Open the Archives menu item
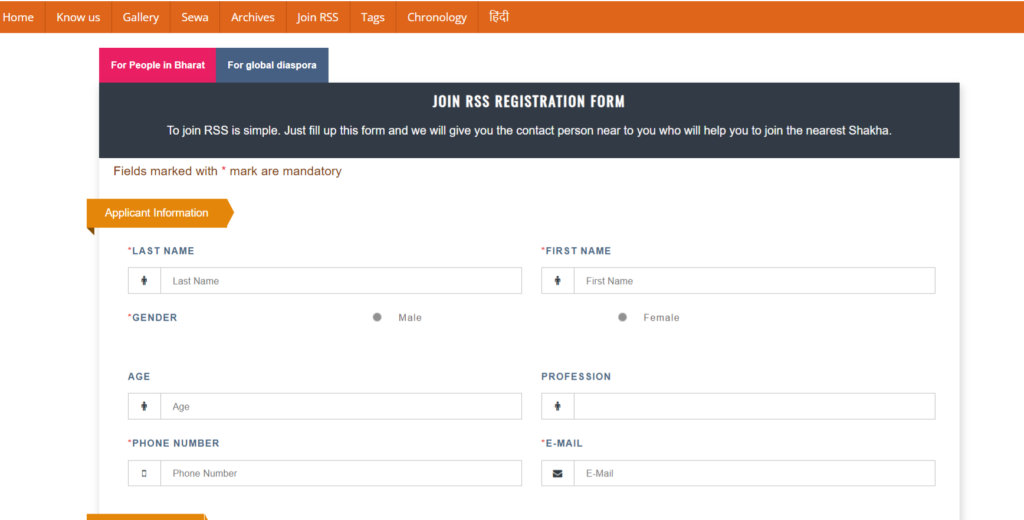Screen dimensions: 1024x520 (x=253, y=17)
